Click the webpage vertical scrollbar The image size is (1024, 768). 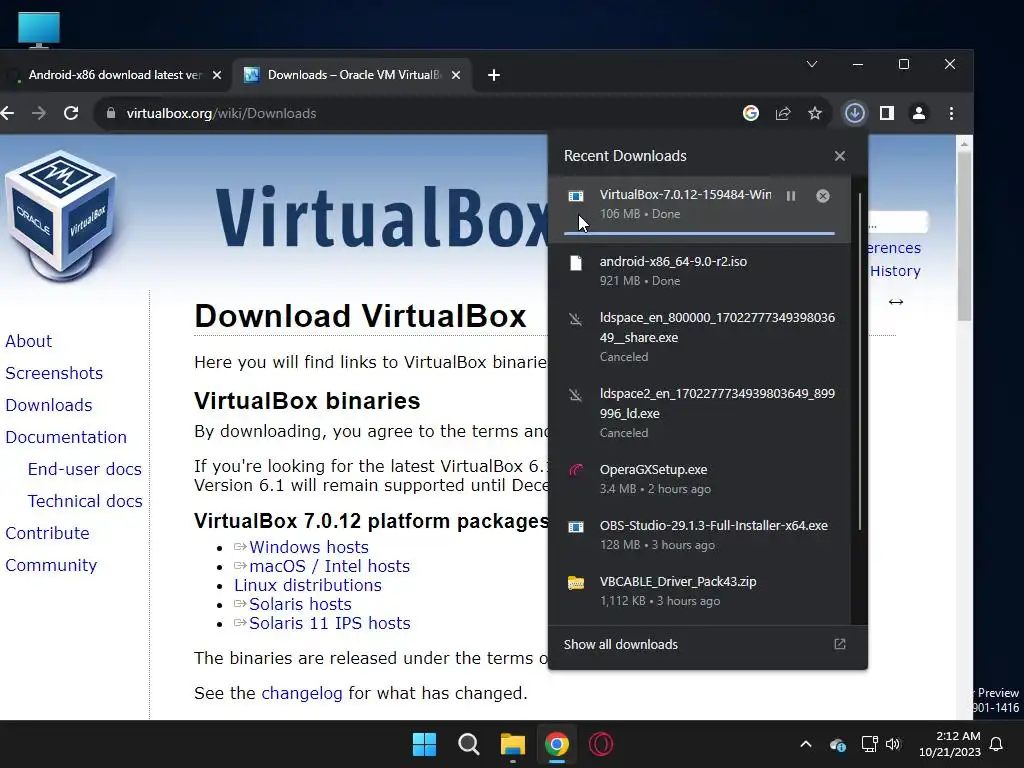coord(964,235)
